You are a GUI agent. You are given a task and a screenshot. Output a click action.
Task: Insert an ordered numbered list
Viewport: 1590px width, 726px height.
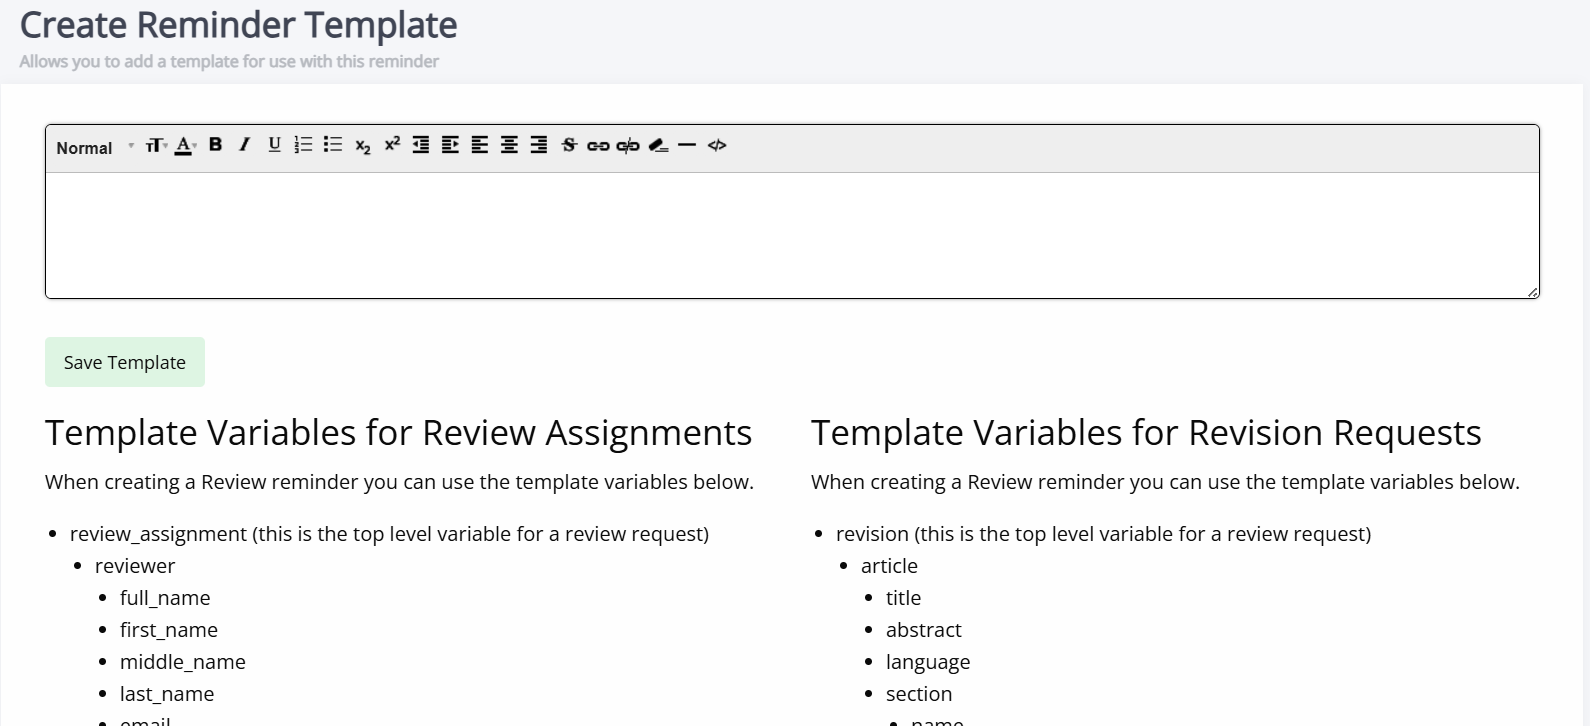[x=303, y=145]
